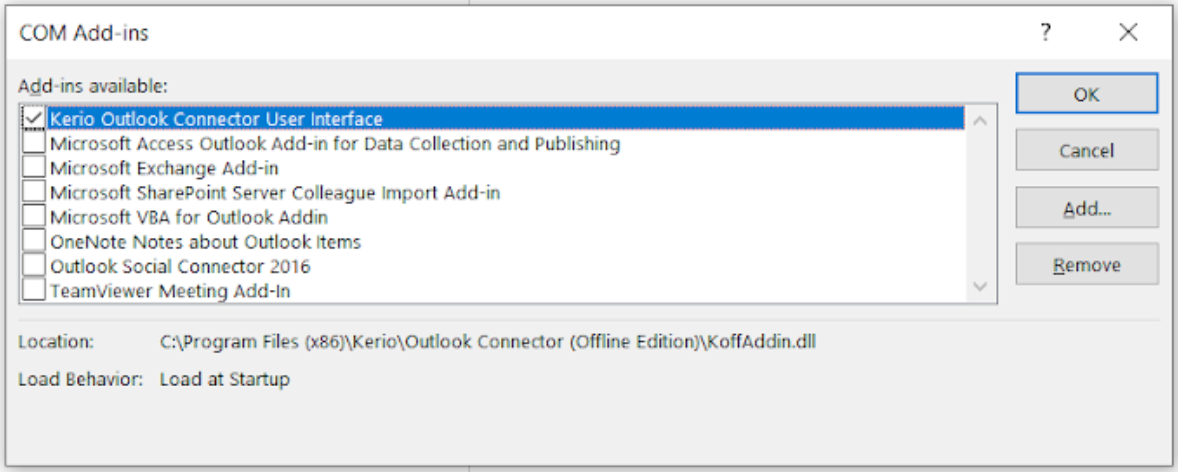Enable Microsoft Access Outlook Add-in checkbox
The height and width of the screenshot is (472, 1178).
tap(34, 144)
